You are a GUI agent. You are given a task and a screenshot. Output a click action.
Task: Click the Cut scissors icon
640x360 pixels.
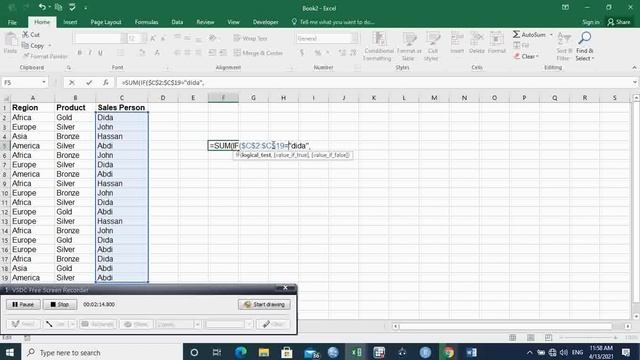[25, 35]
